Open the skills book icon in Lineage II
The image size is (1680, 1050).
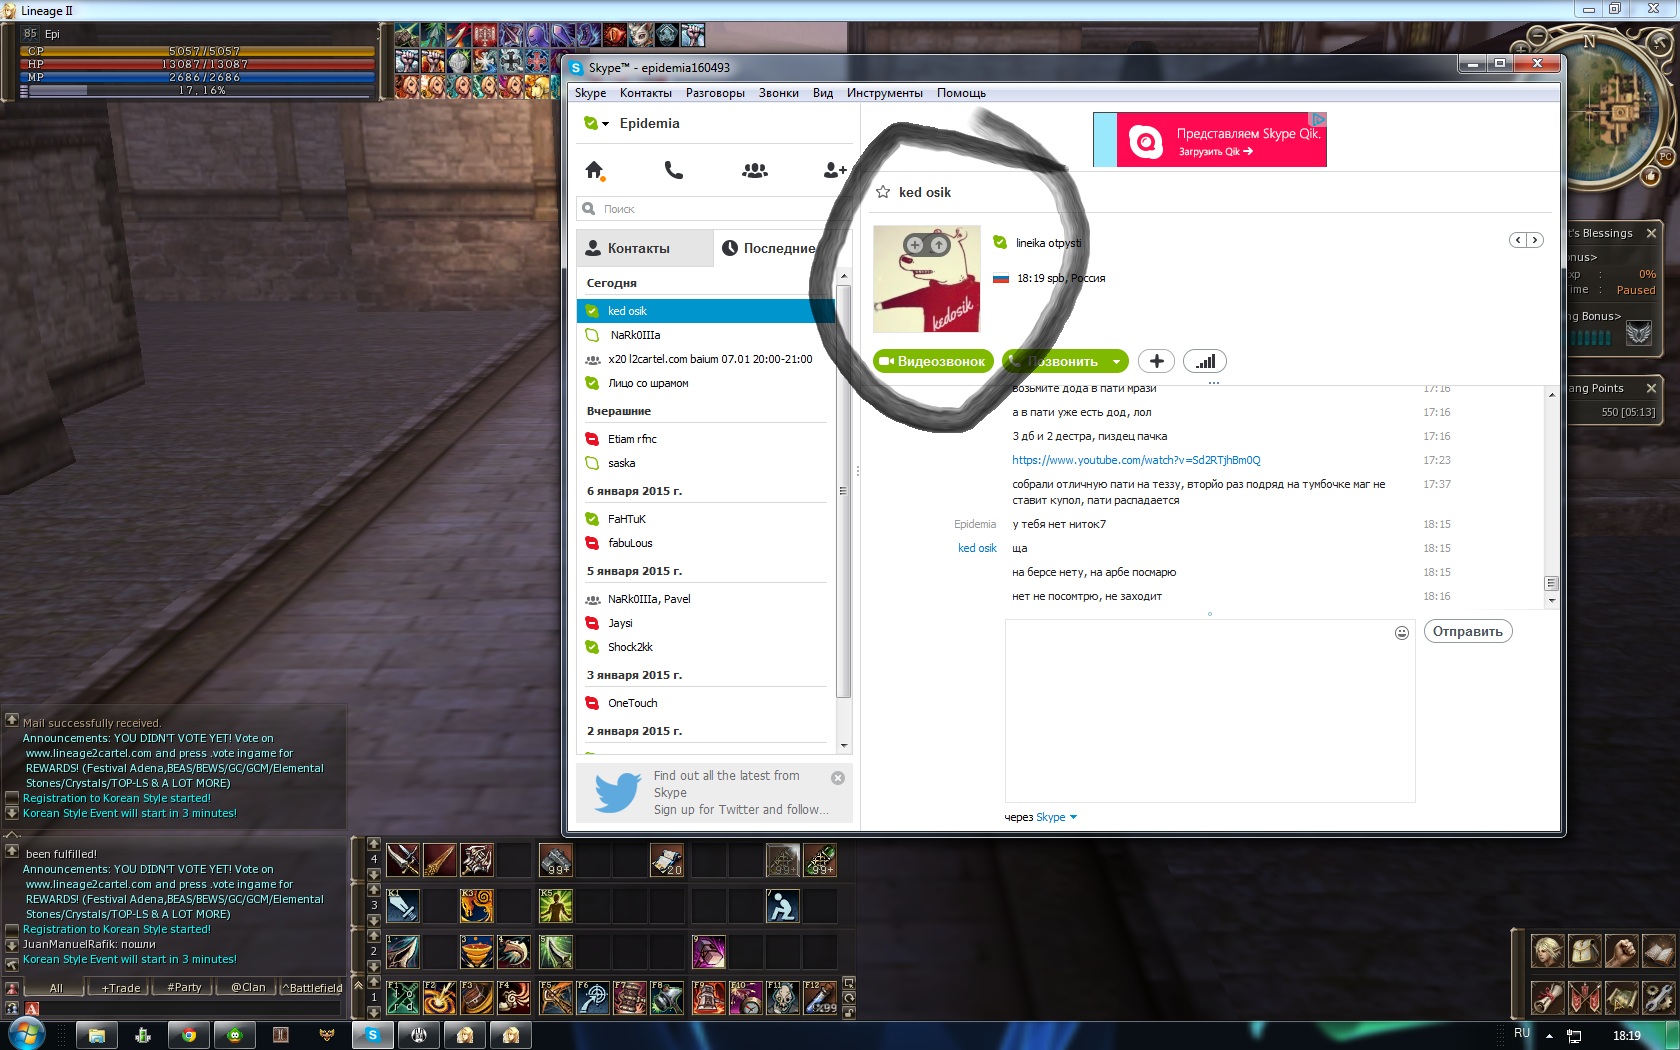pyautogui.click(x=1658, y=951)
